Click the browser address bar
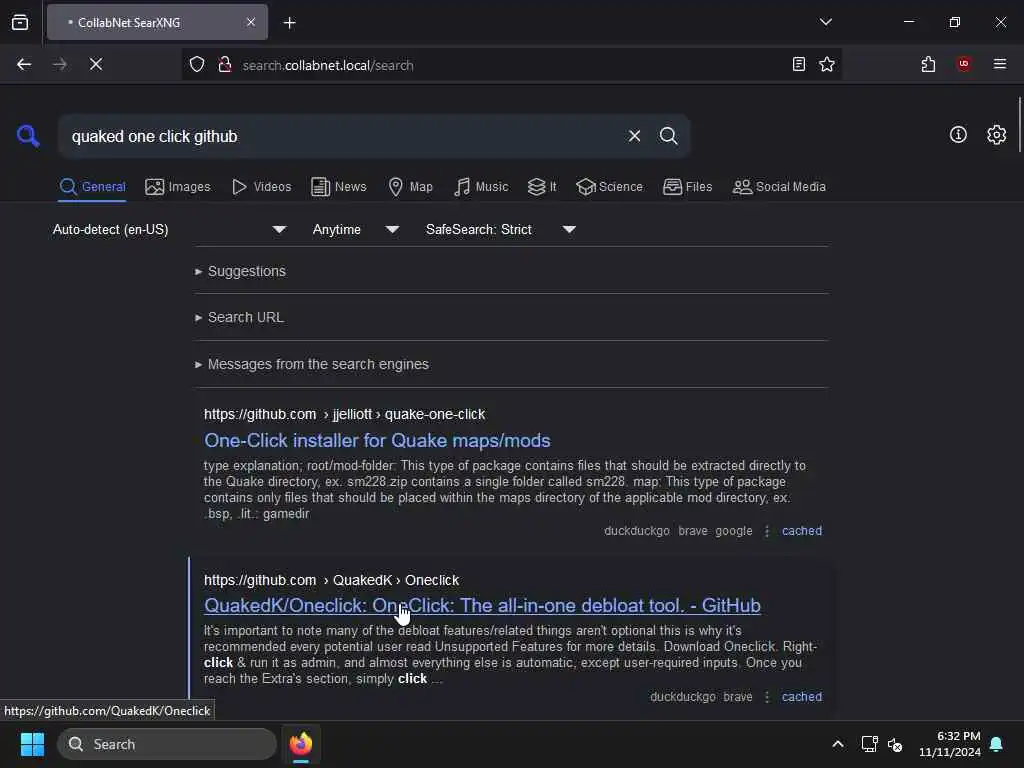The height and width of the screenshot is (768, 1024). click(511, 65)
